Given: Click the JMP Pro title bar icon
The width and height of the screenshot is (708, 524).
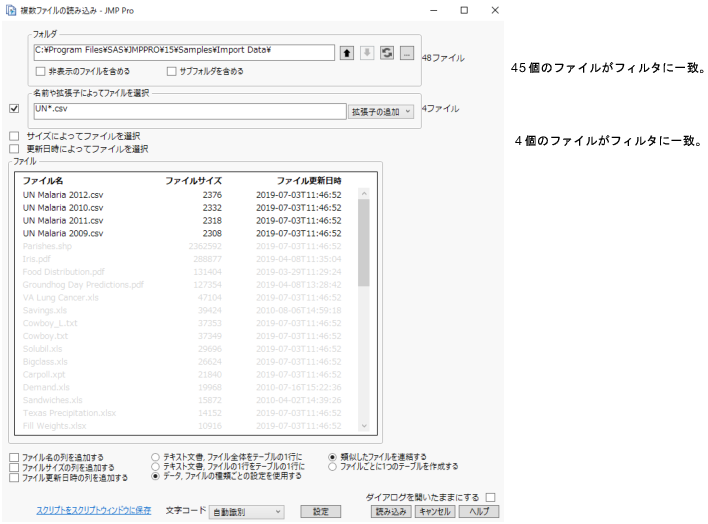Looking at the screenshot, I should coord(10,10).
